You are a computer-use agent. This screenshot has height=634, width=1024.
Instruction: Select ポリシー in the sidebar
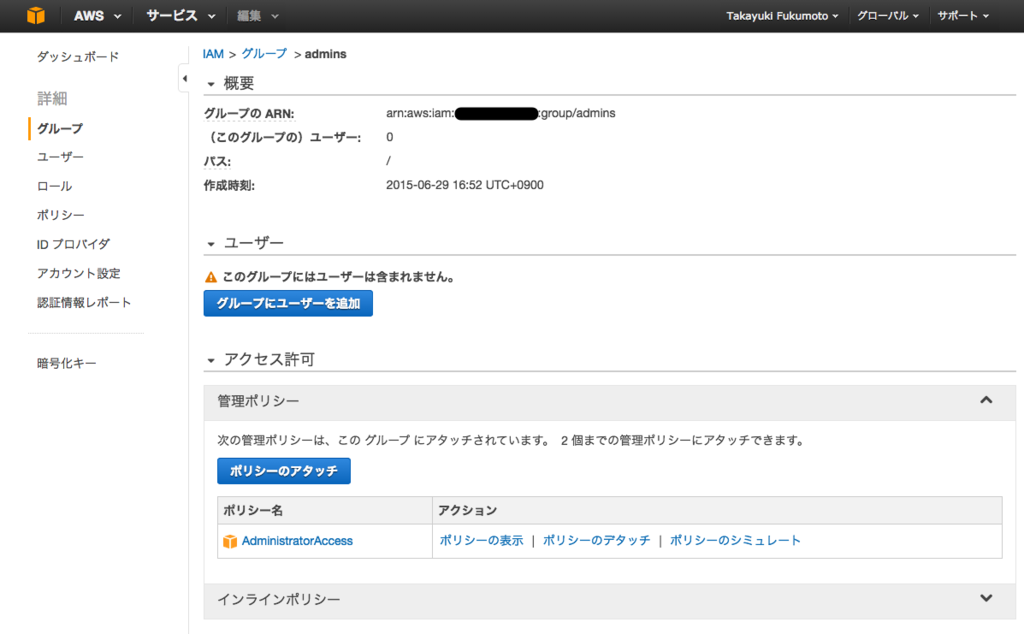[61, 215]
